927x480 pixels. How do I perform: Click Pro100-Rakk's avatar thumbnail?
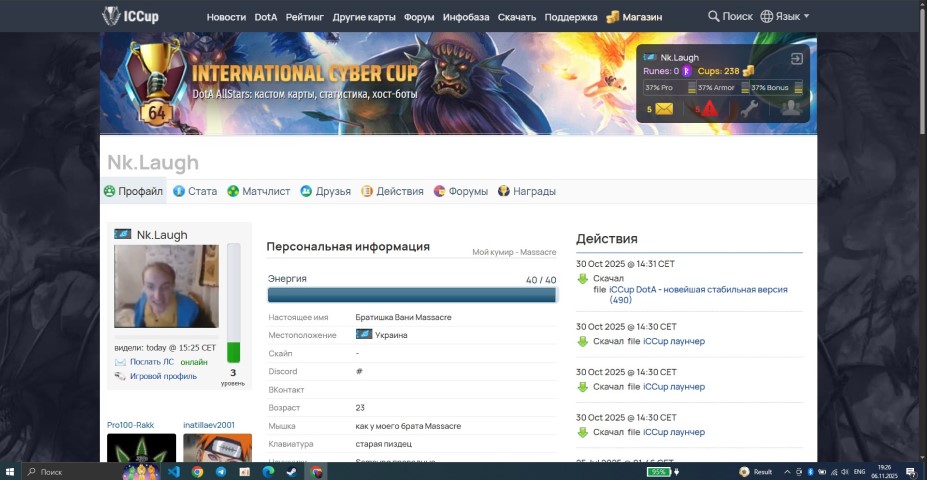[x=141, y=448]
